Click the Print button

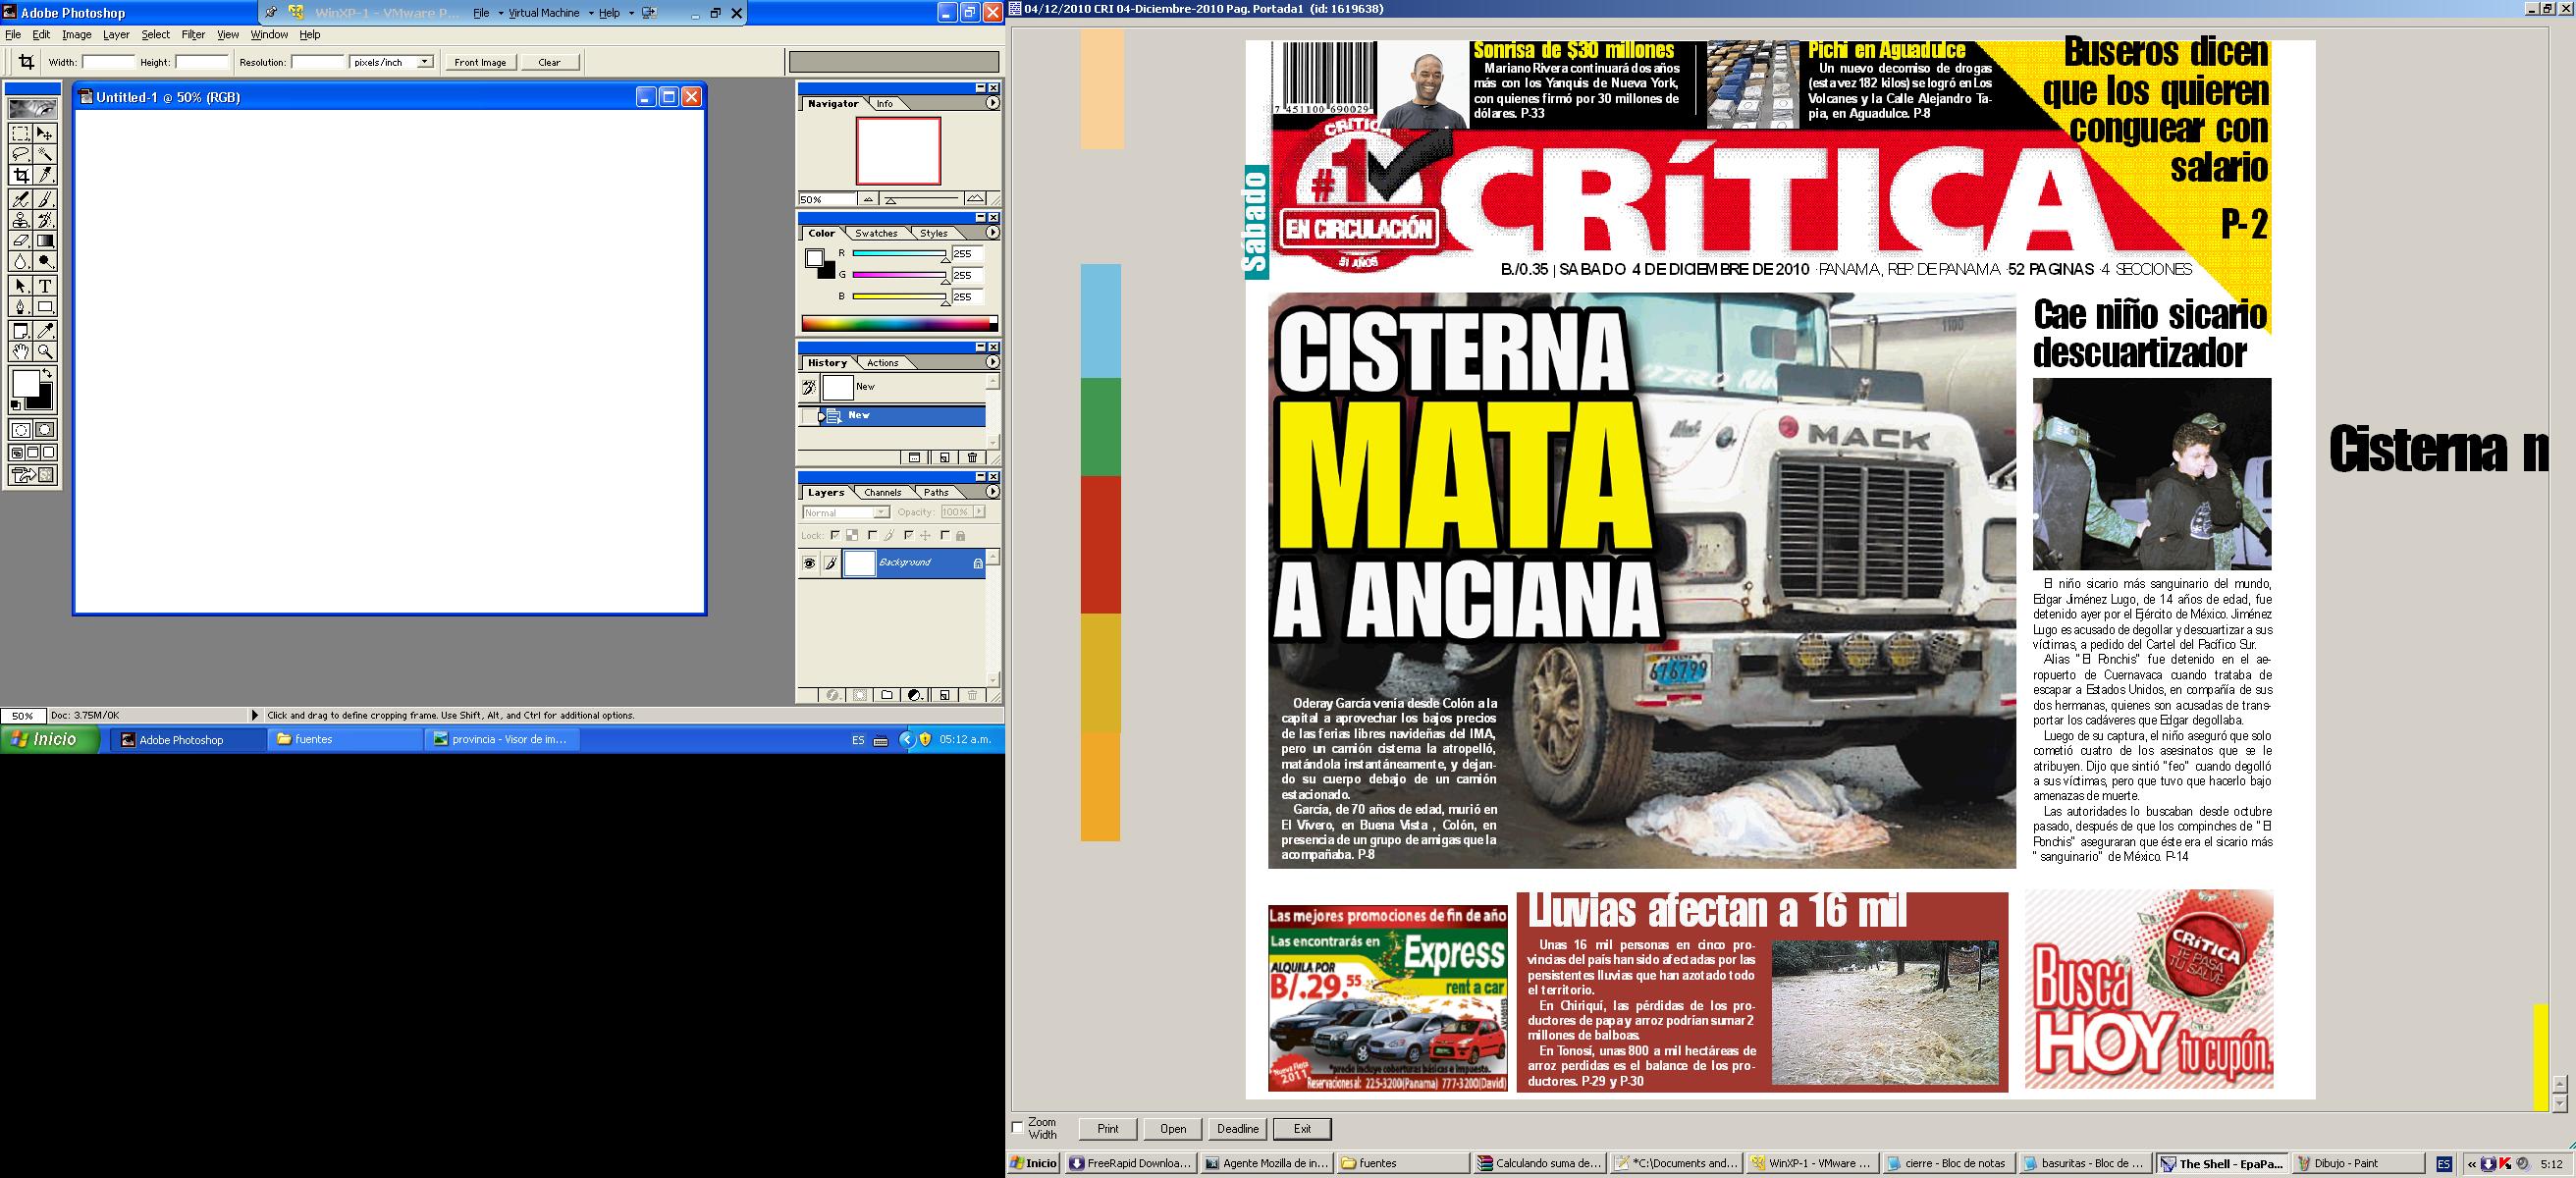tap(1108, 1129)
